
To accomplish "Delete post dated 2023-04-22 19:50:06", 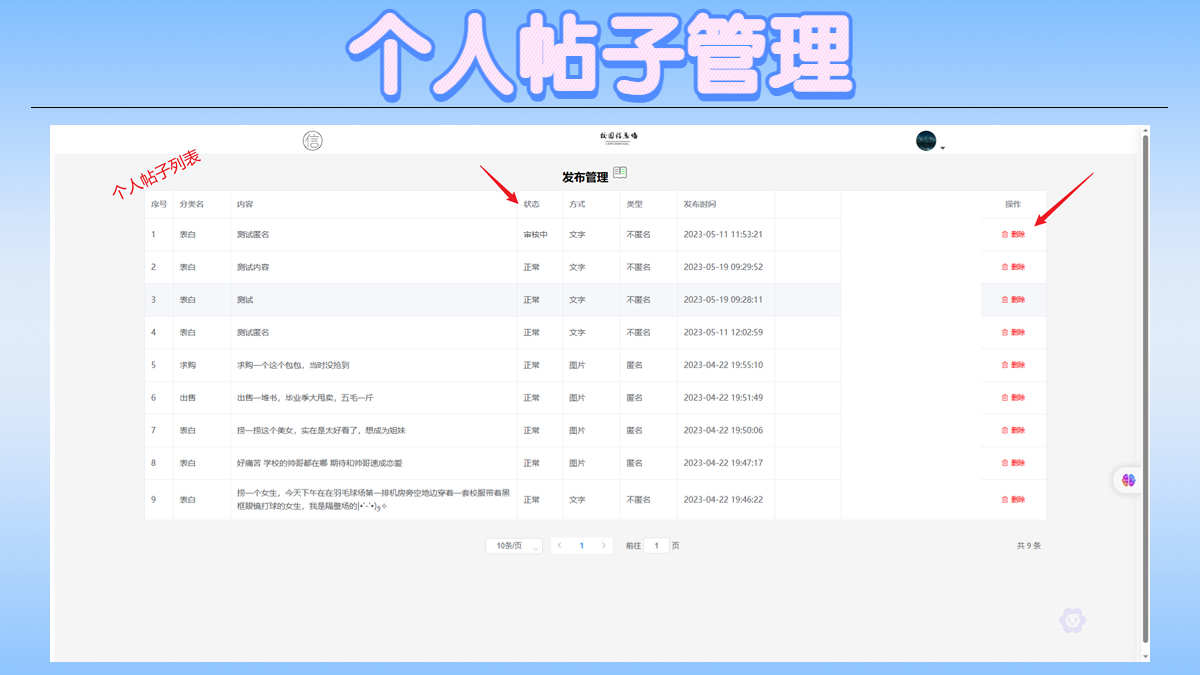I will (x=1013, y=430).
